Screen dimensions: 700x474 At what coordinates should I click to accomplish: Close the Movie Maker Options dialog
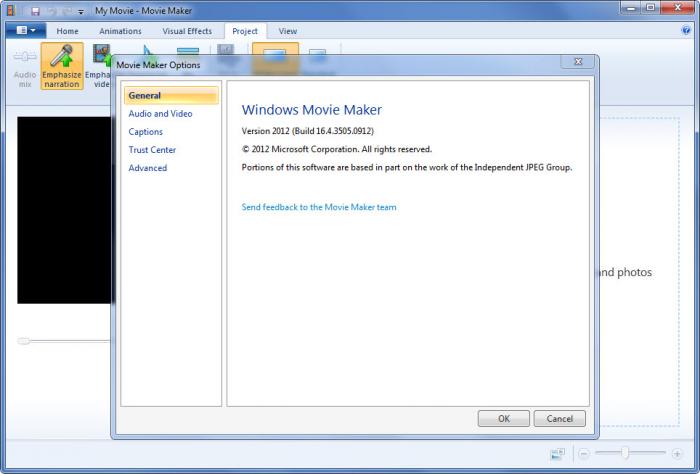click(578, 62)
